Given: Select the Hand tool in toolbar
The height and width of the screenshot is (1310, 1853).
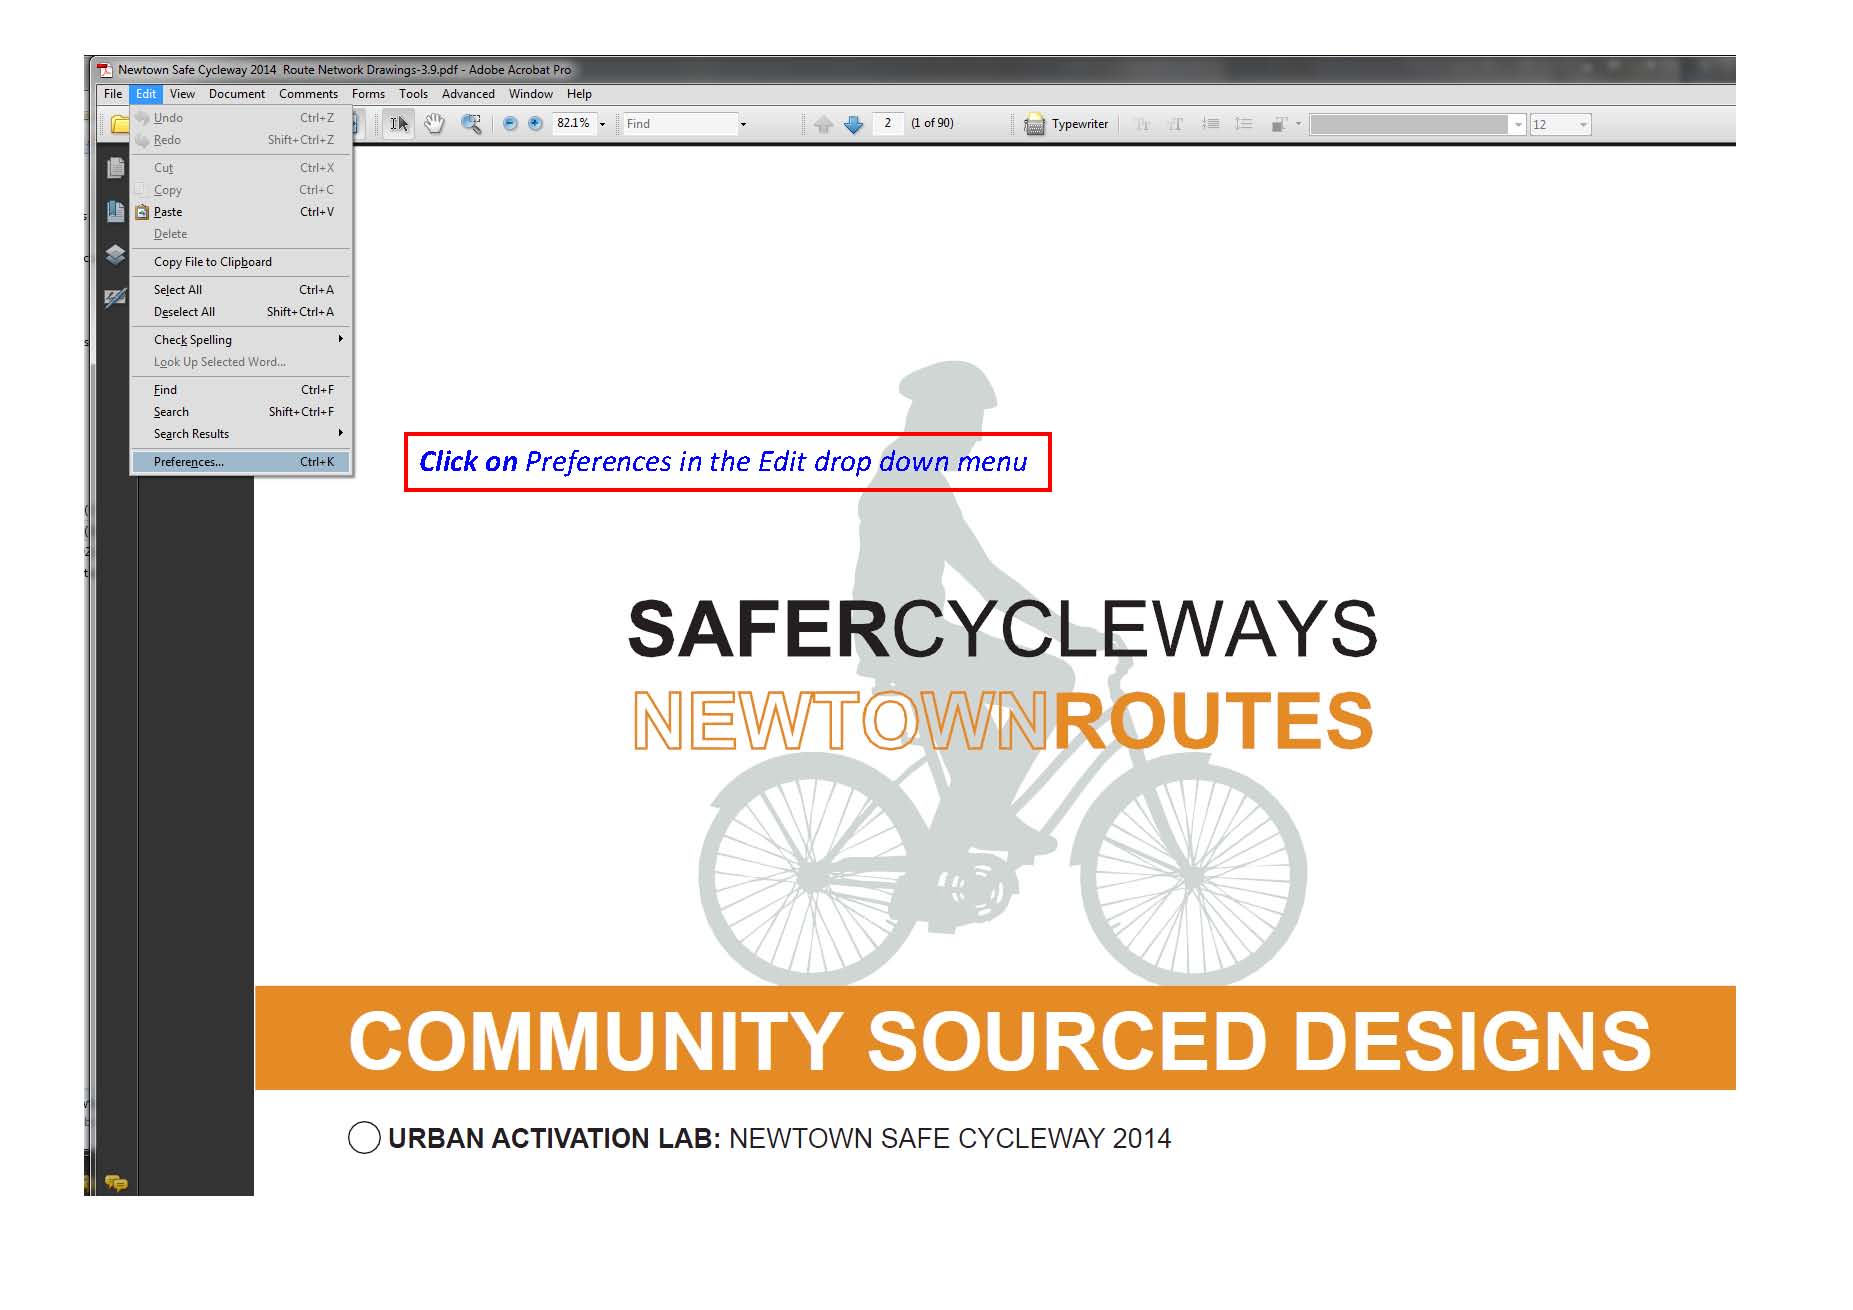Looking at the screenshot, I should point(434,124).
